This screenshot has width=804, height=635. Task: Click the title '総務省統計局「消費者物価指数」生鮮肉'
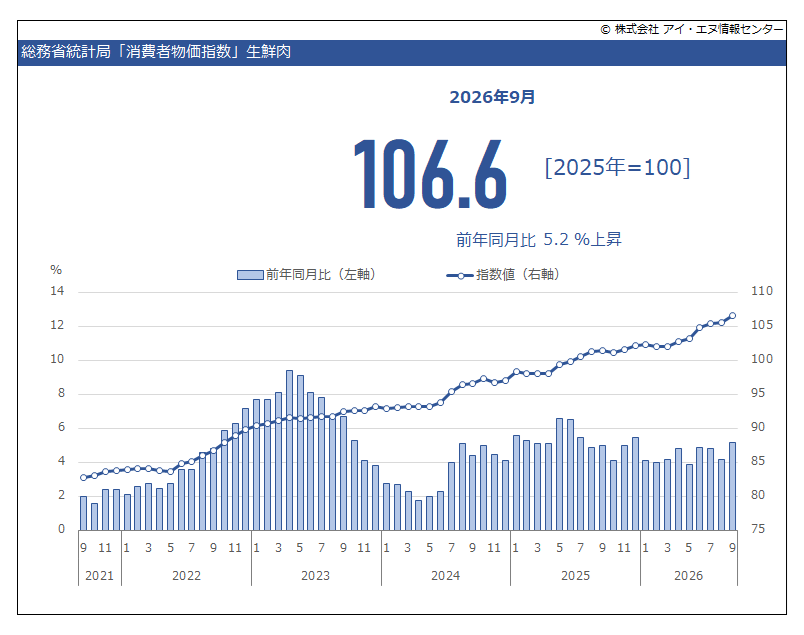(156, 52)
